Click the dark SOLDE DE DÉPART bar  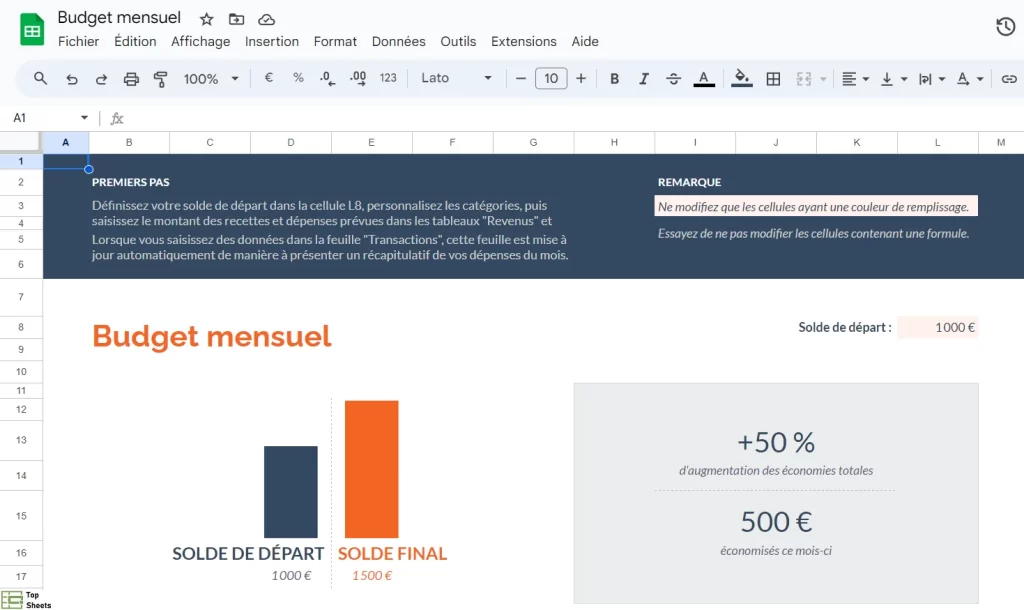click(291, 492)
